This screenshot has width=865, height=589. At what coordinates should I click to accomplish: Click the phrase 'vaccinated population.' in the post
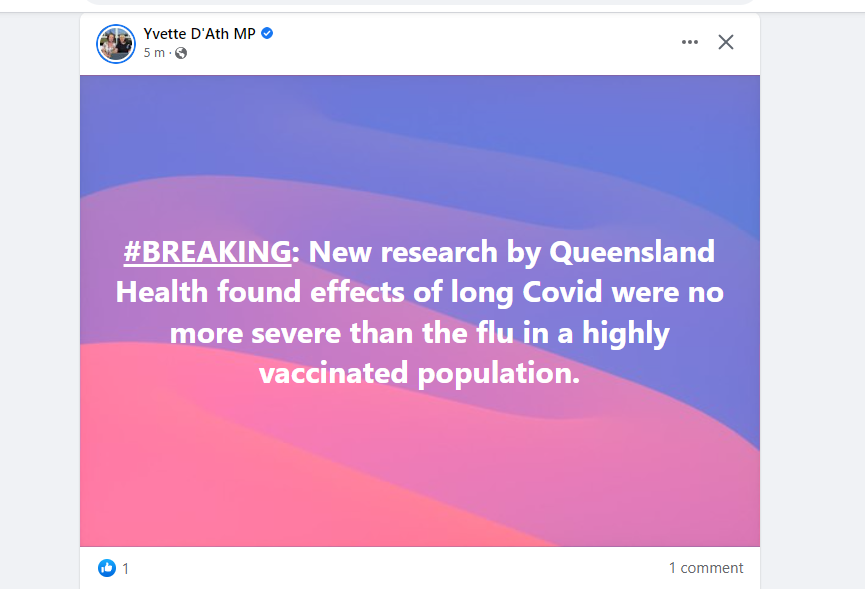click(x=419, y=373)
